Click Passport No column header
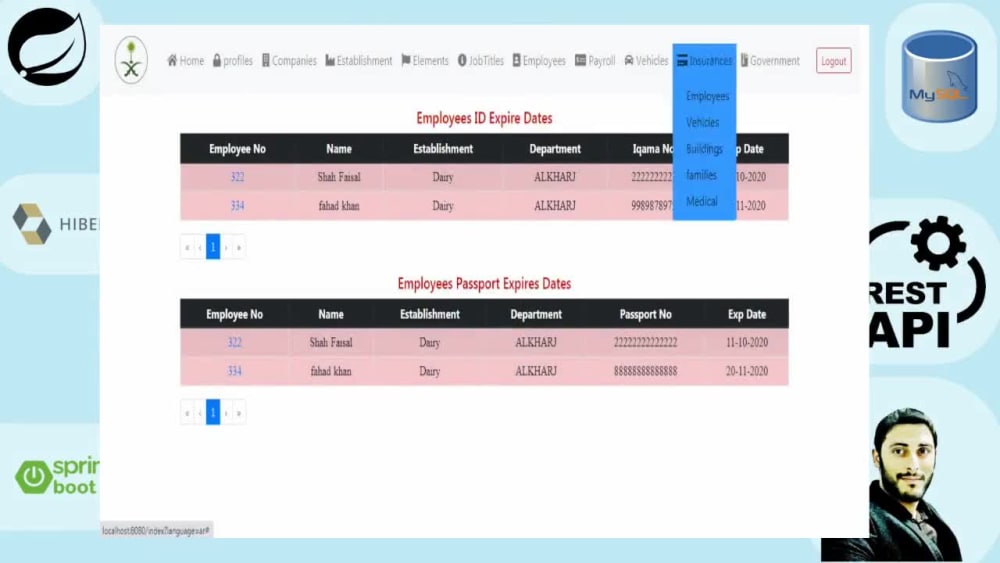This screenshot has height=563, width=1000. 645,314
